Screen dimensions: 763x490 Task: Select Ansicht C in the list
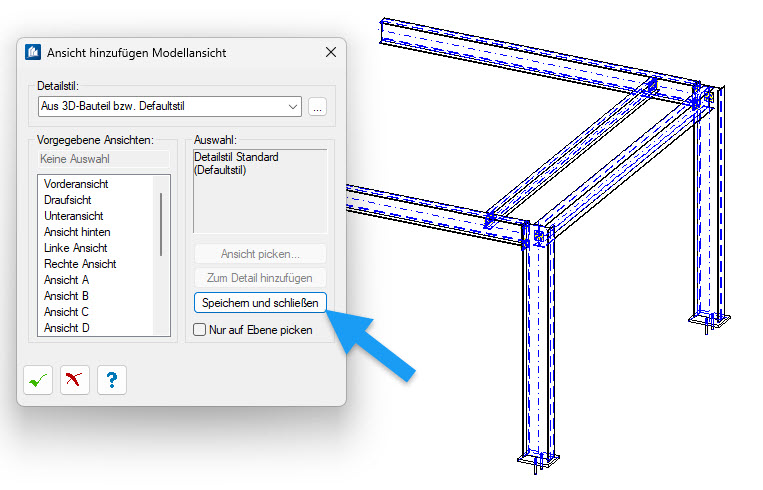tap(66, 312)
